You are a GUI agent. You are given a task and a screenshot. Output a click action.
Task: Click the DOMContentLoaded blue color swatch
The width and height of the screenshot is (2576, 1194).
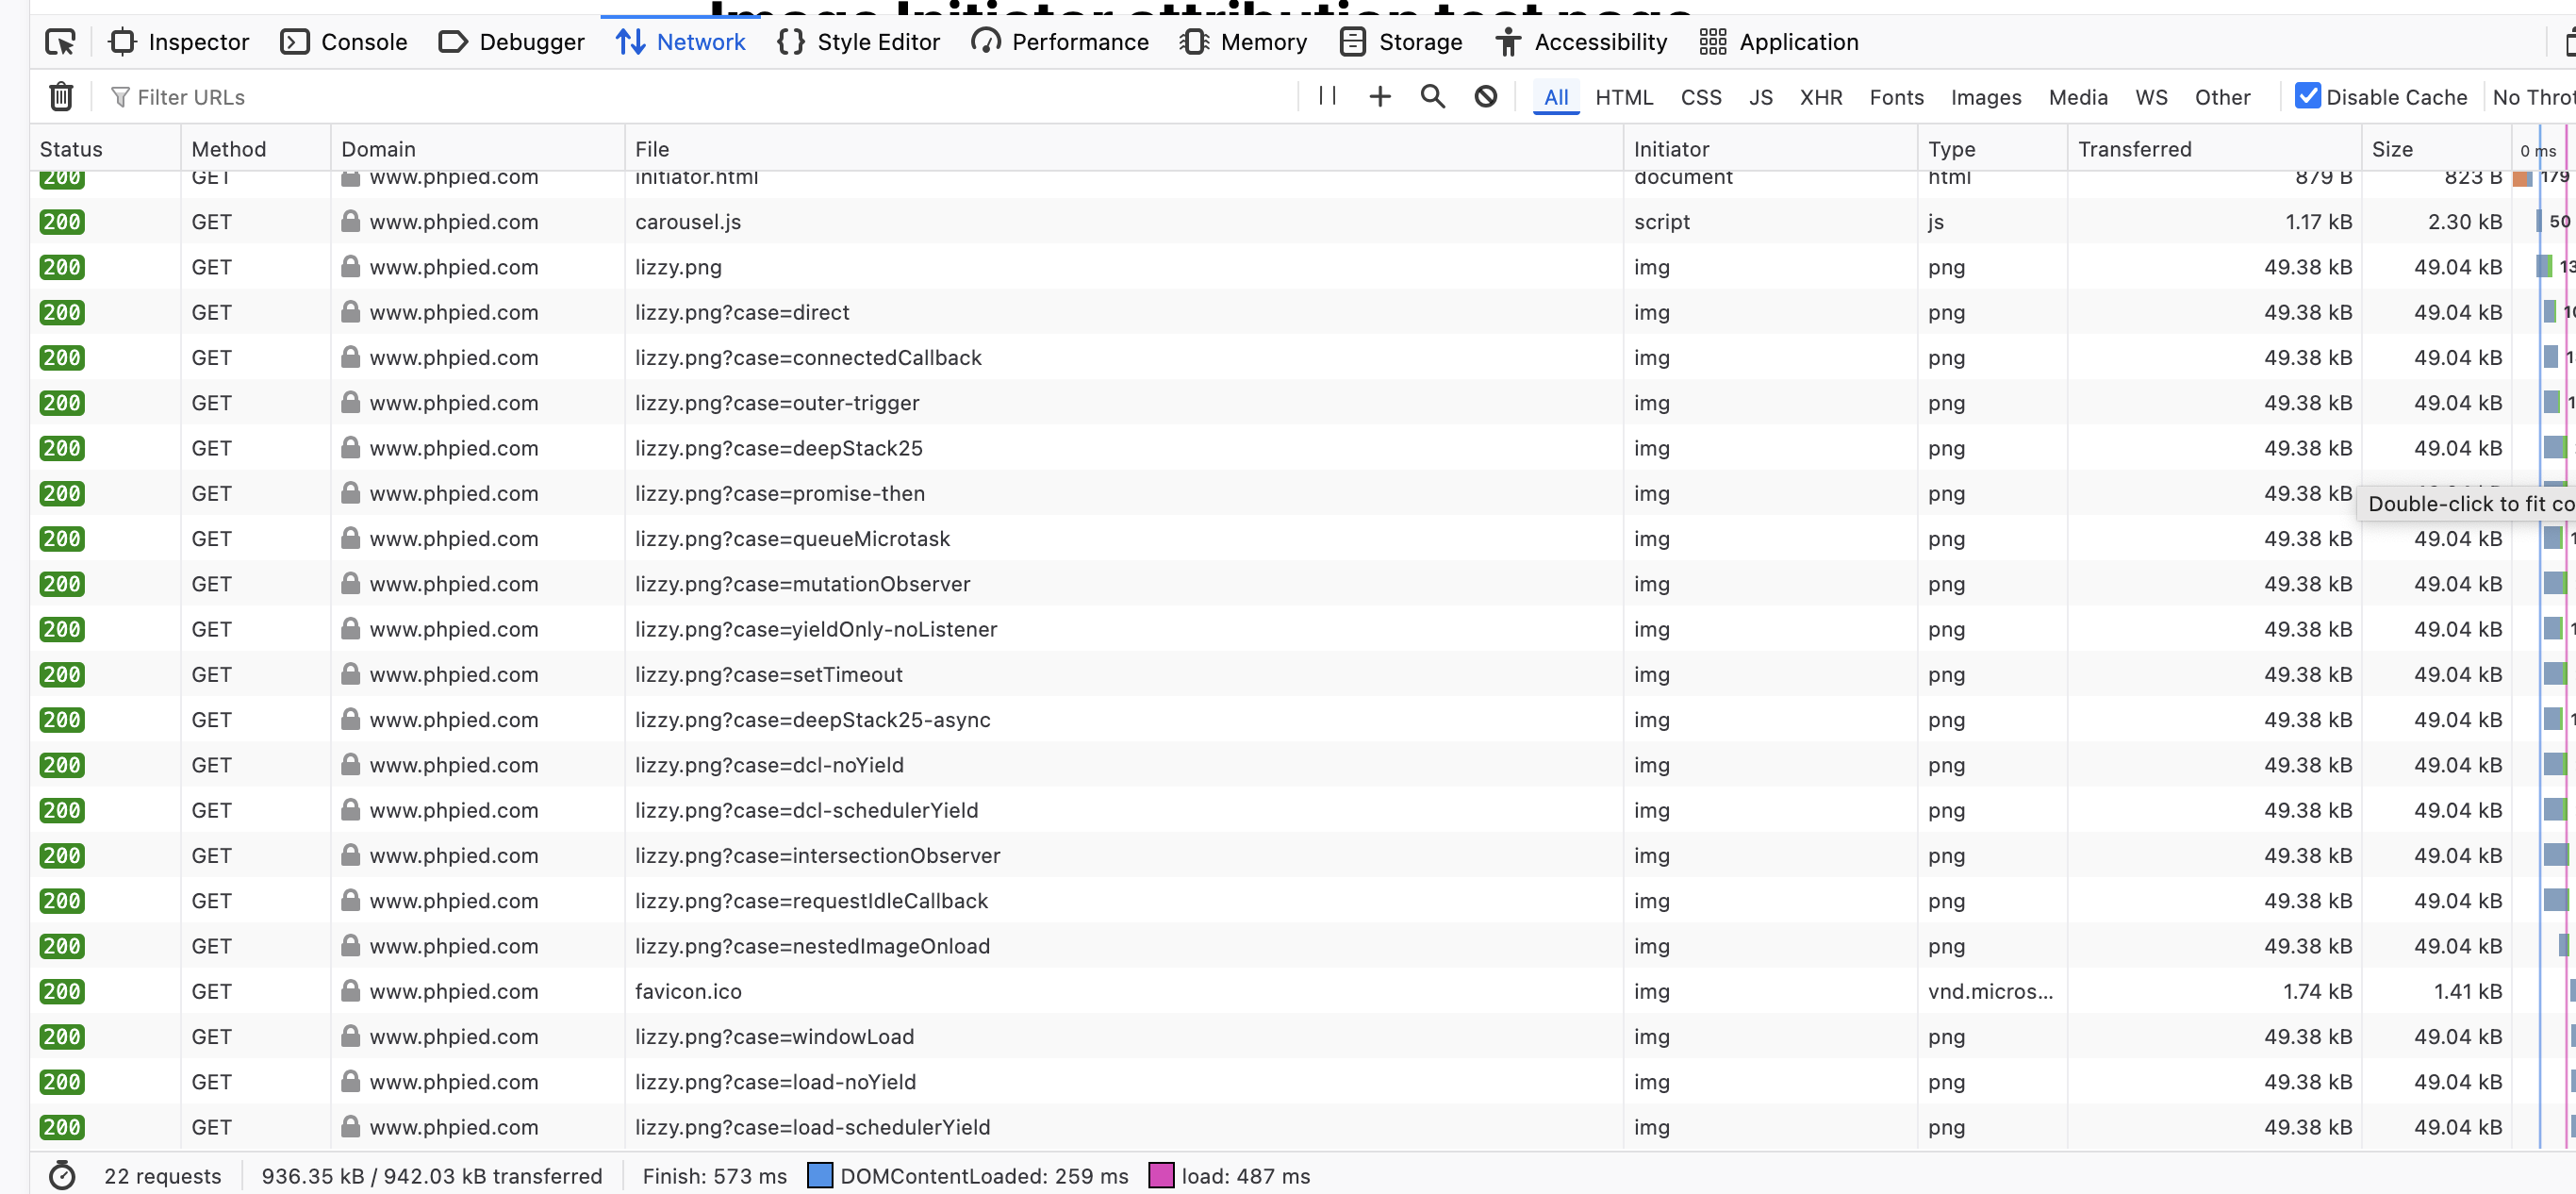[x=820, y=1175]
